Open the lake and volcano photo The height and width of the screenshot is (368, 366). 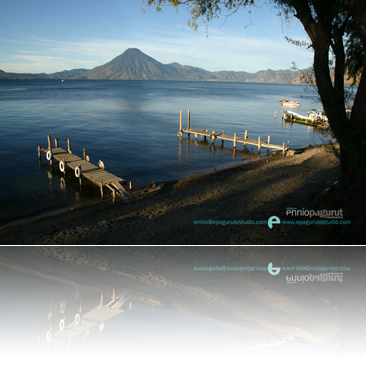coord(183,122)
